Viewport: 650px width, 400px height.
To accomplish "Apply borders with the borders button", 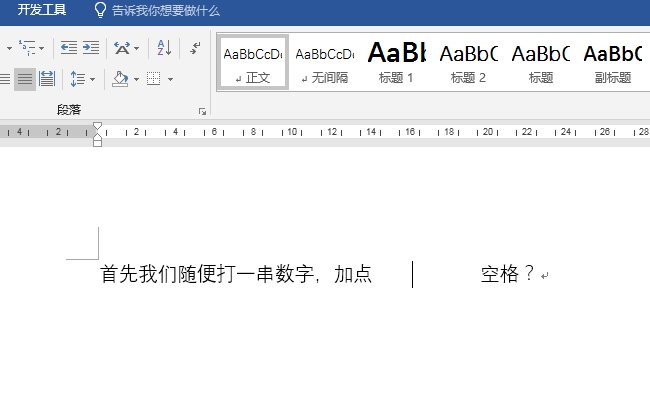I will coord(154,79).
